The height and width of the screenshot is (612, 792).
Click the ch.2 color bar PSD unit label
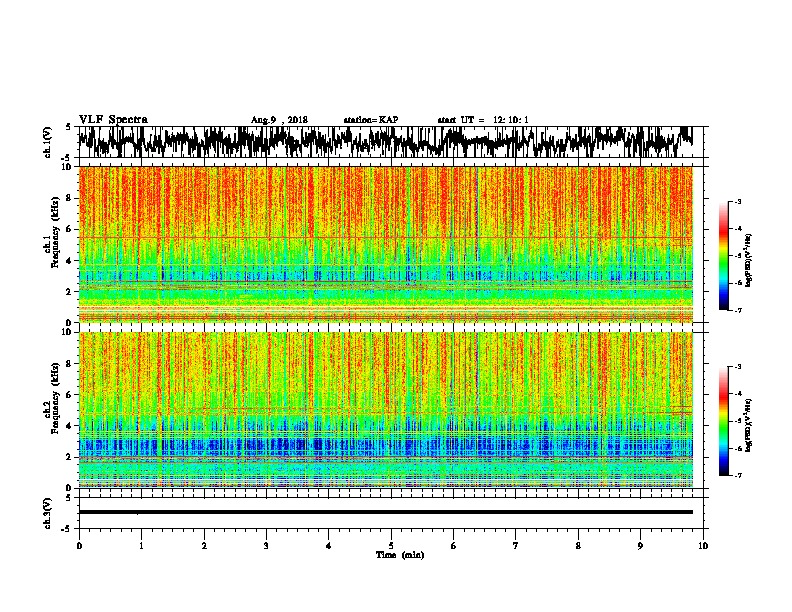pyautogui.click(x=749, y=425)
